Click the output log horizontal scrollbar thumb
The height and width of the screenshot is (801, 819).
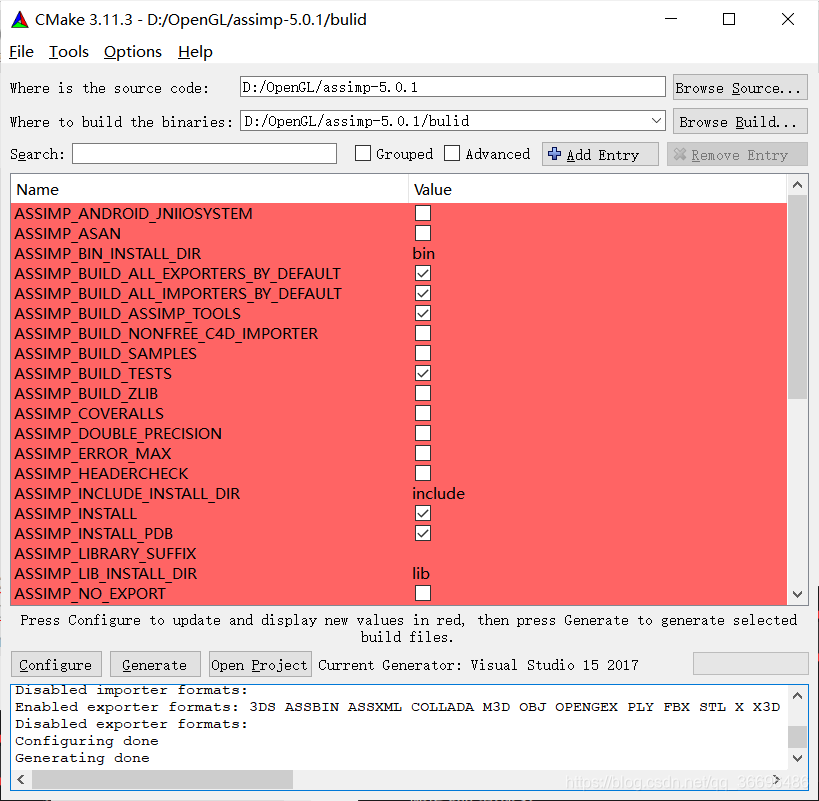(x=162, y=779)
